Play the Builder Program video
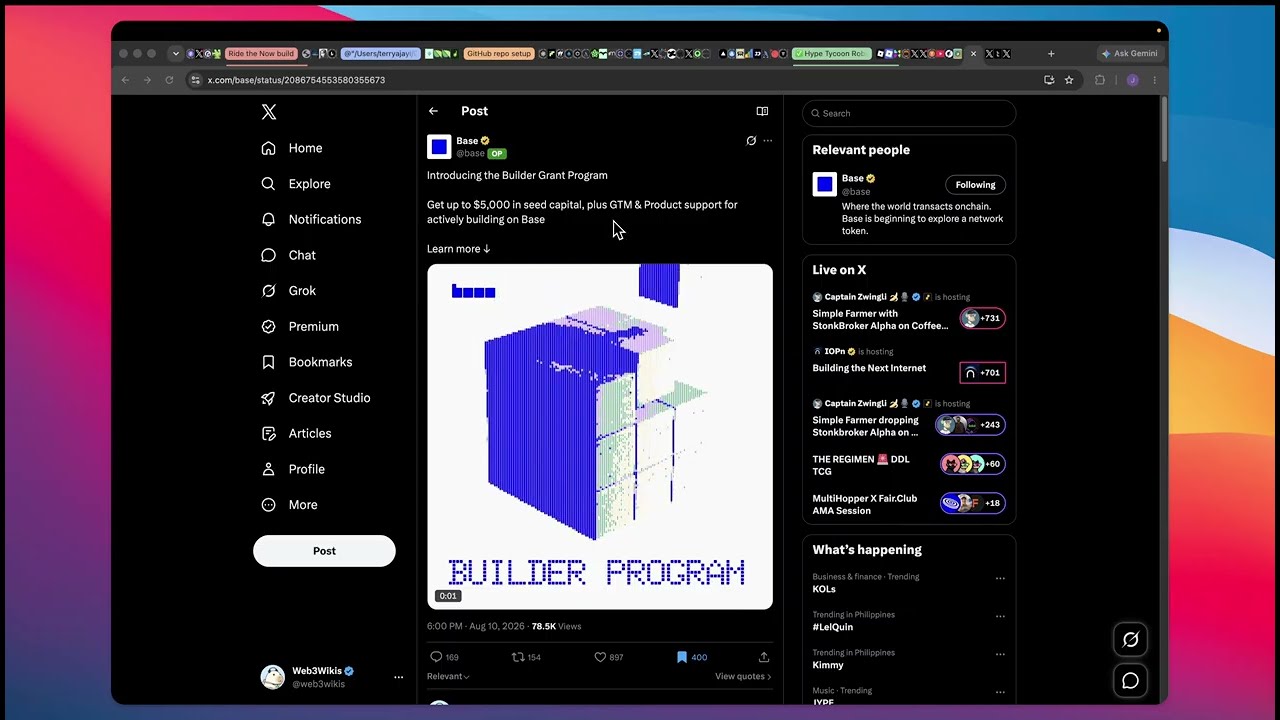This screenshot has width=1280, height=720. click(600, 437)
